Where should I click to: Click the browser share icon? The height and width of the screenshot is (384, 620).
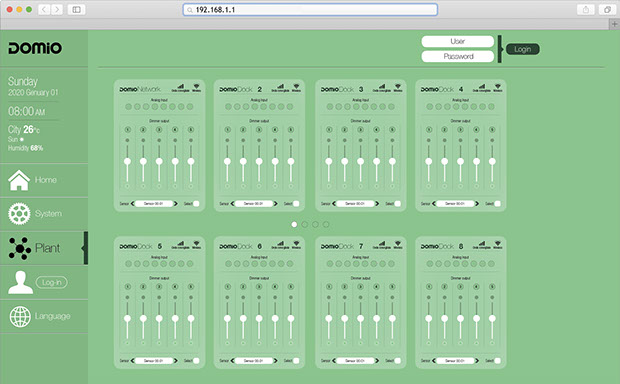pos(586,9)
